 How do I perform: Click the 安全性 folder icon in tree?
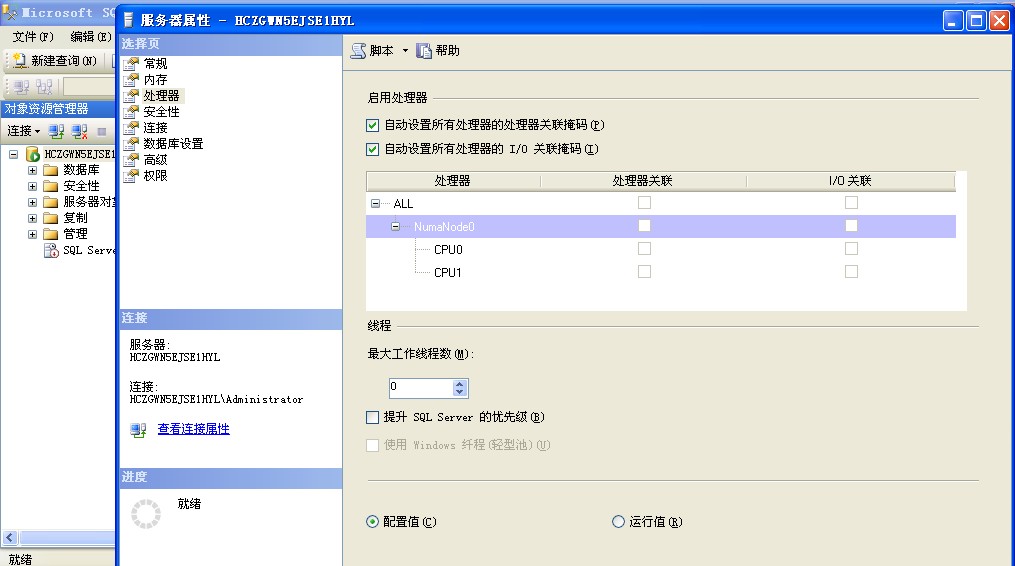(x=50, y=186)
